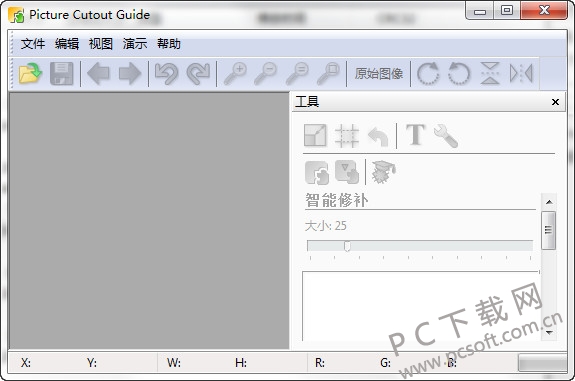Click the tools panel scrollbar up arrow

pos(549,202)
